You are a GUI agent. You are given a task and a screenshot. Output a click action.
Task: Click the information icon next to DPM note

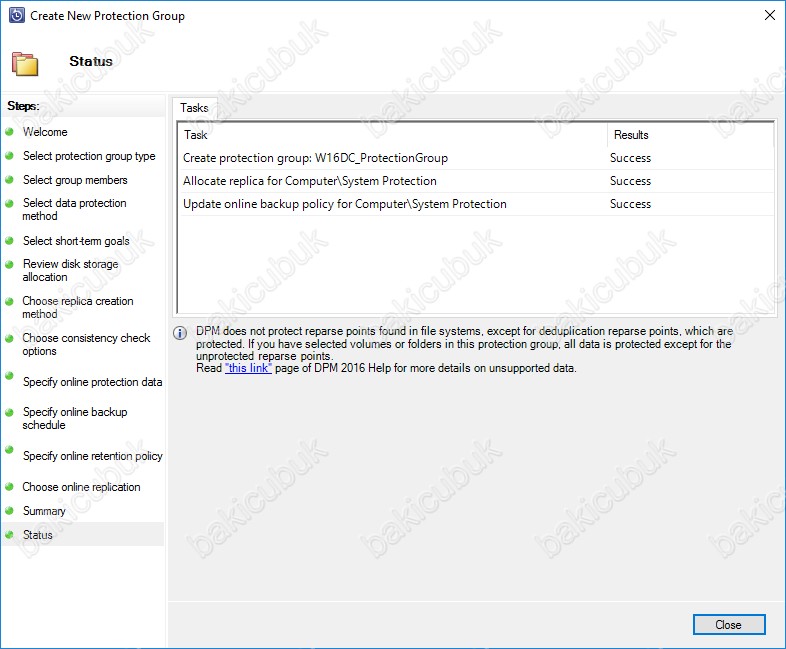pyautogui.click(x=180, y=333)
